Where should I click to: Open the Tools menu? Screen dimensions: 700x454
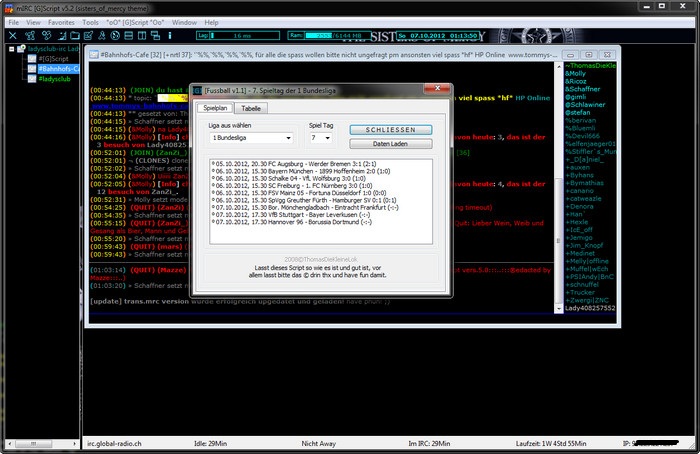(91, 22)
